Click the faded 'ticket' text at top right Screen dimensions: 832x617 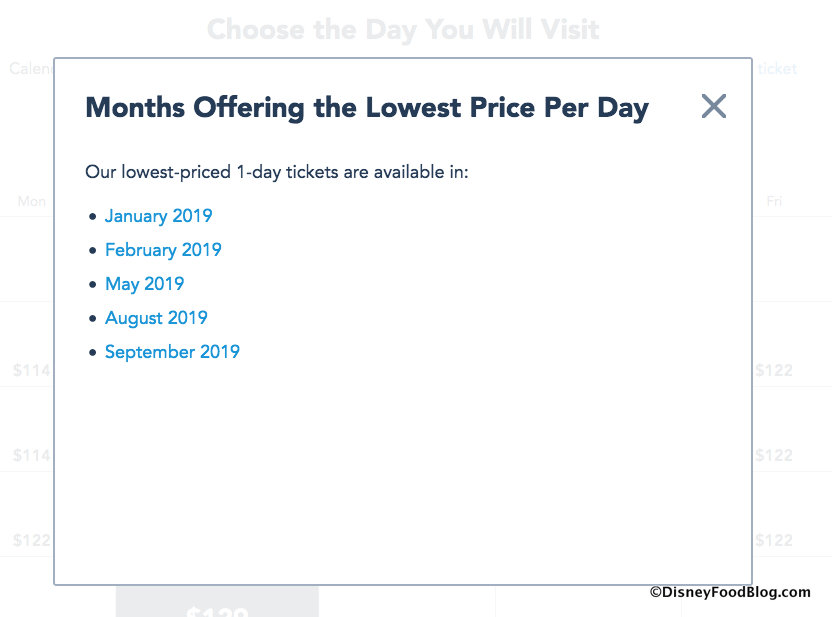click(777, 69)
